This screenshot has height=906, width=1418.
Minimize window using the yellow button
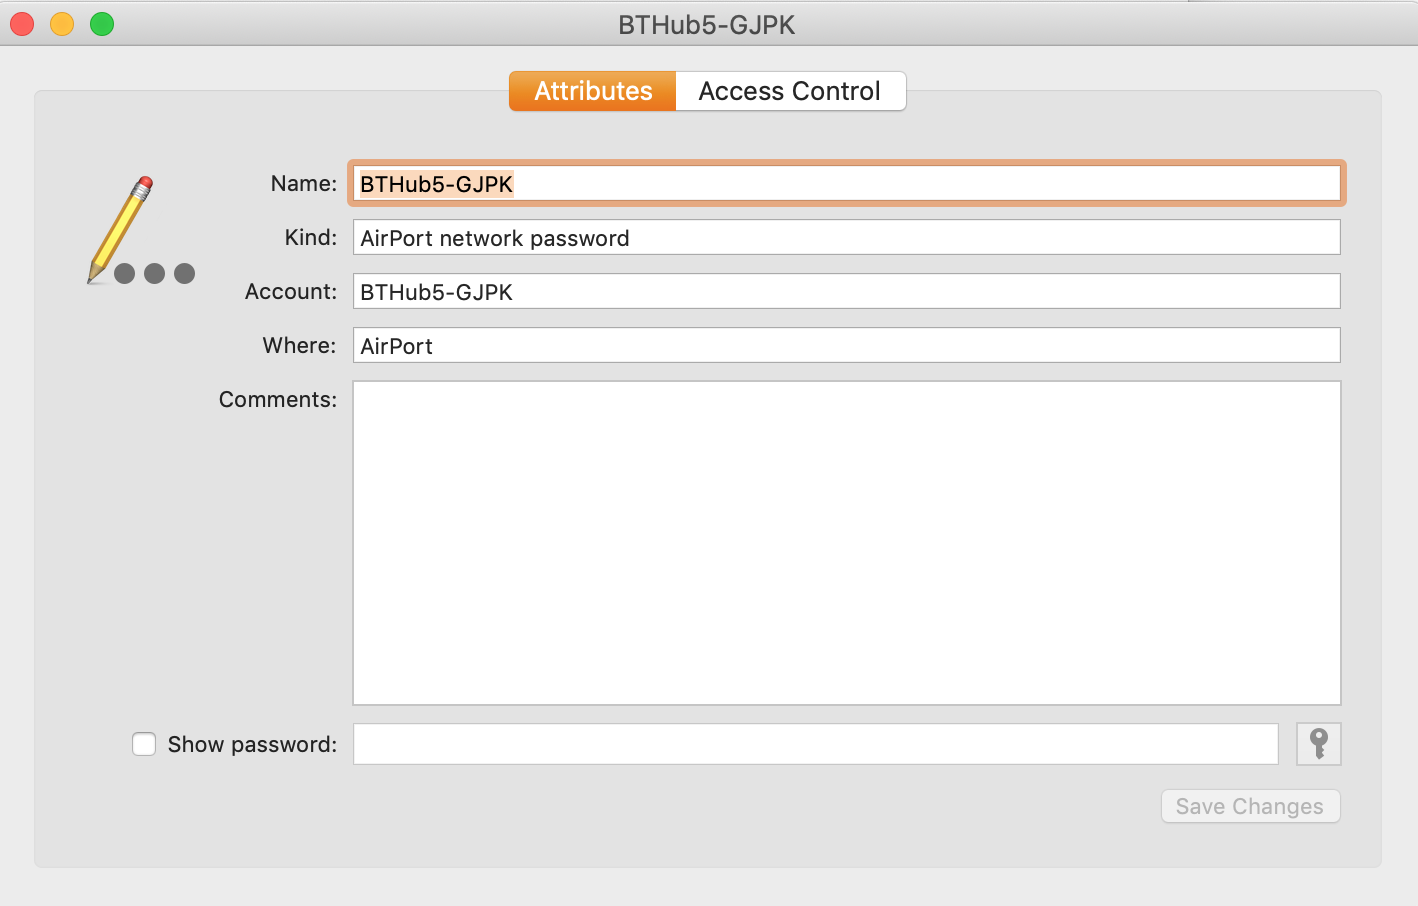tap(62, 24)
